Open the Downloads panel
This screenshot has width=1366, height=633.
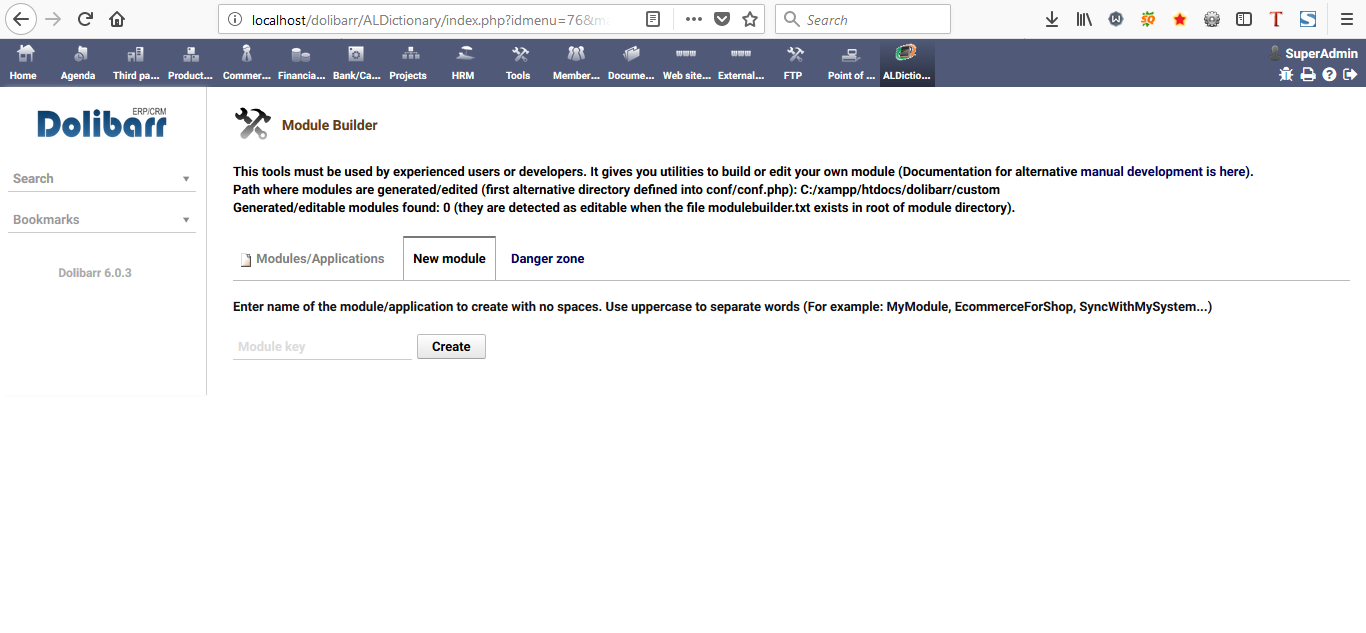pos(1051,19)
